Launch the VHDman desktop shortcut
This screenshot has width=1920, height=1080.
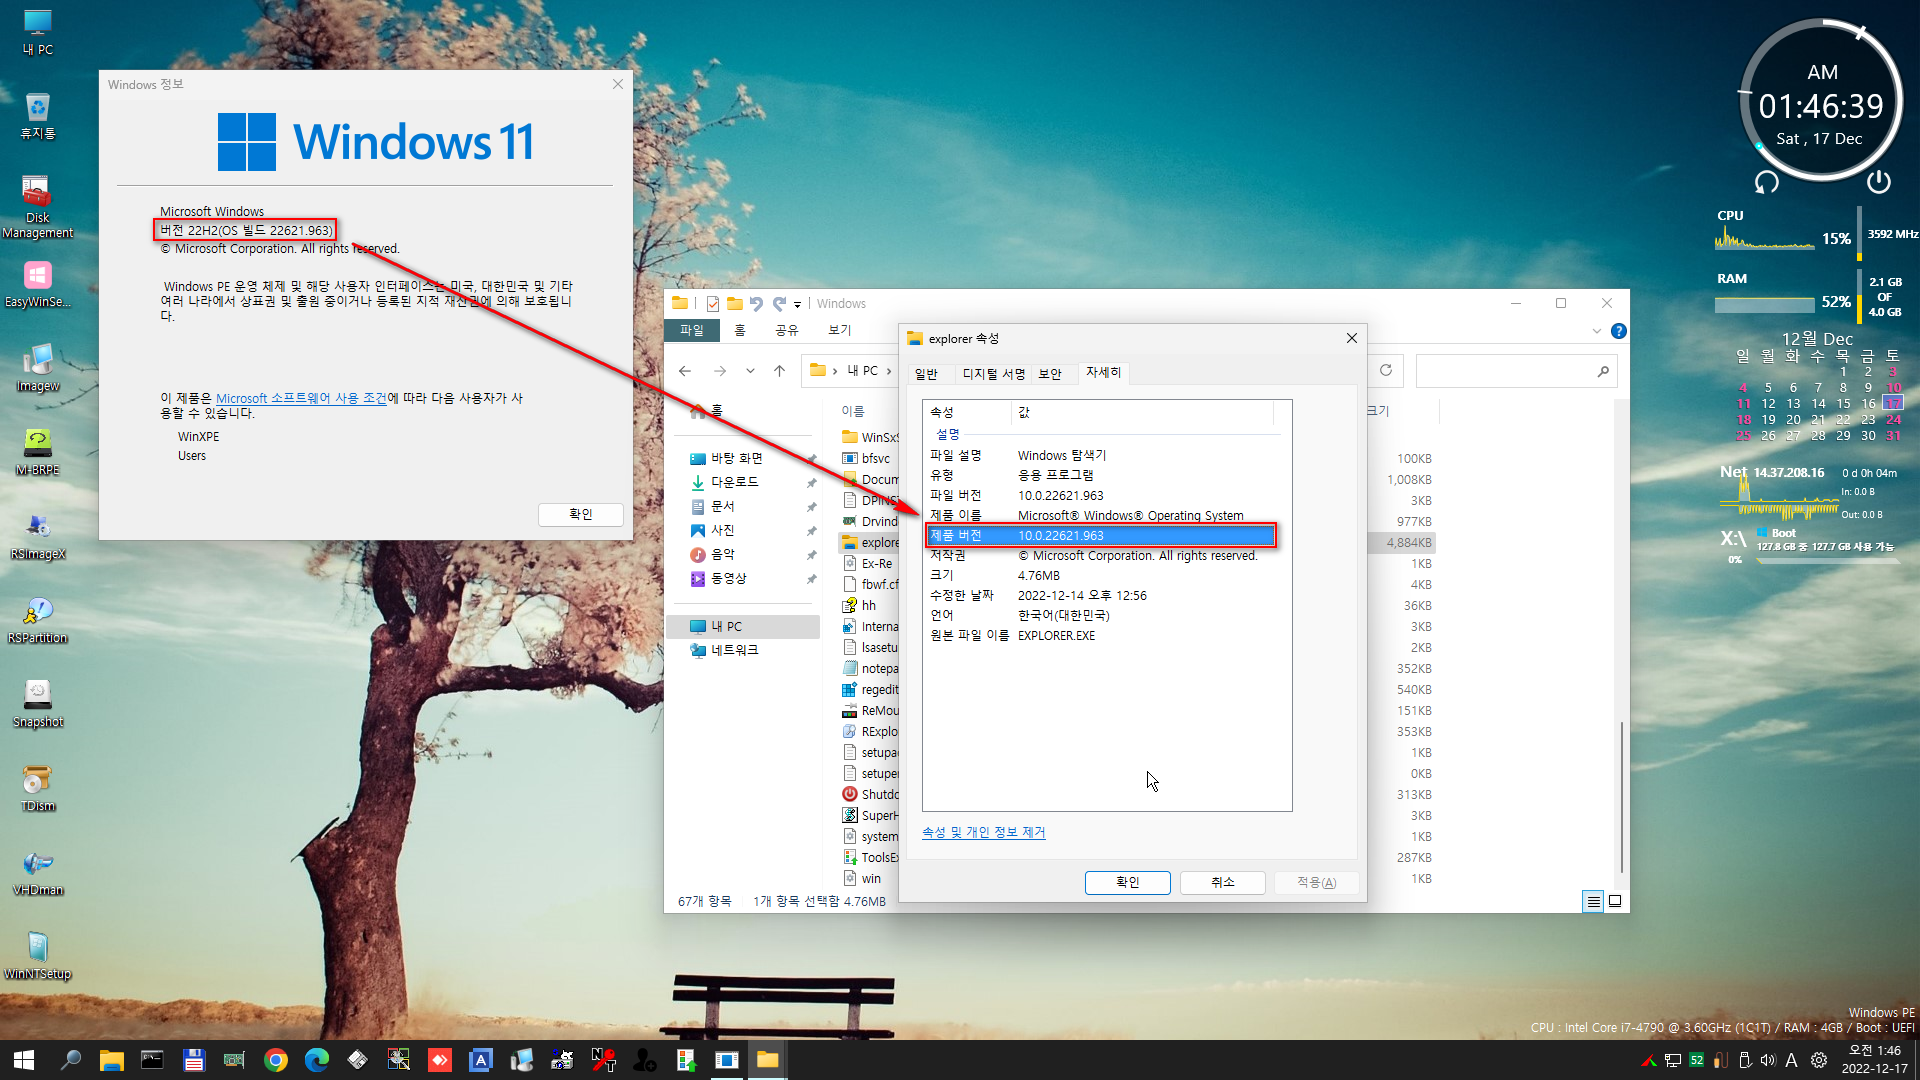pyautogui.click(x=38, y=872)
